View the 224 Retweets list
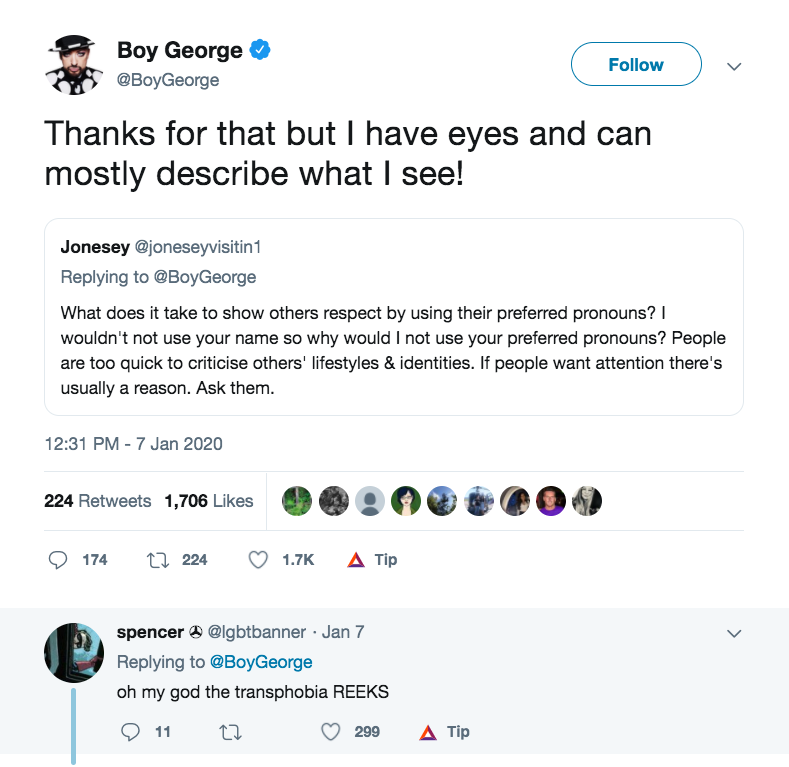Viewport: 789px width, 767px height. (98, 501)
